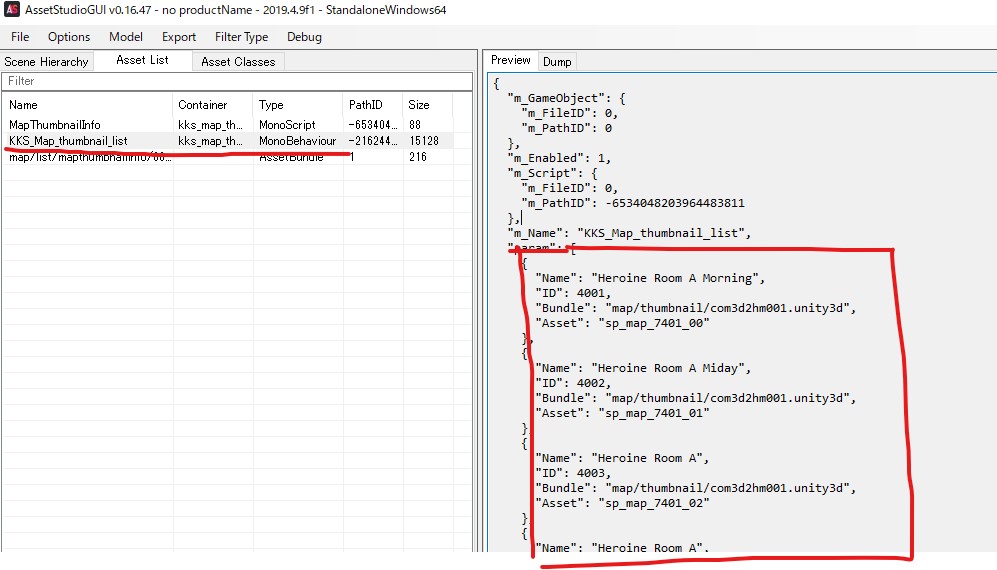Open the Model menu
The width and height of the screenshot is (997, 570).
click(x=126, y=37)
